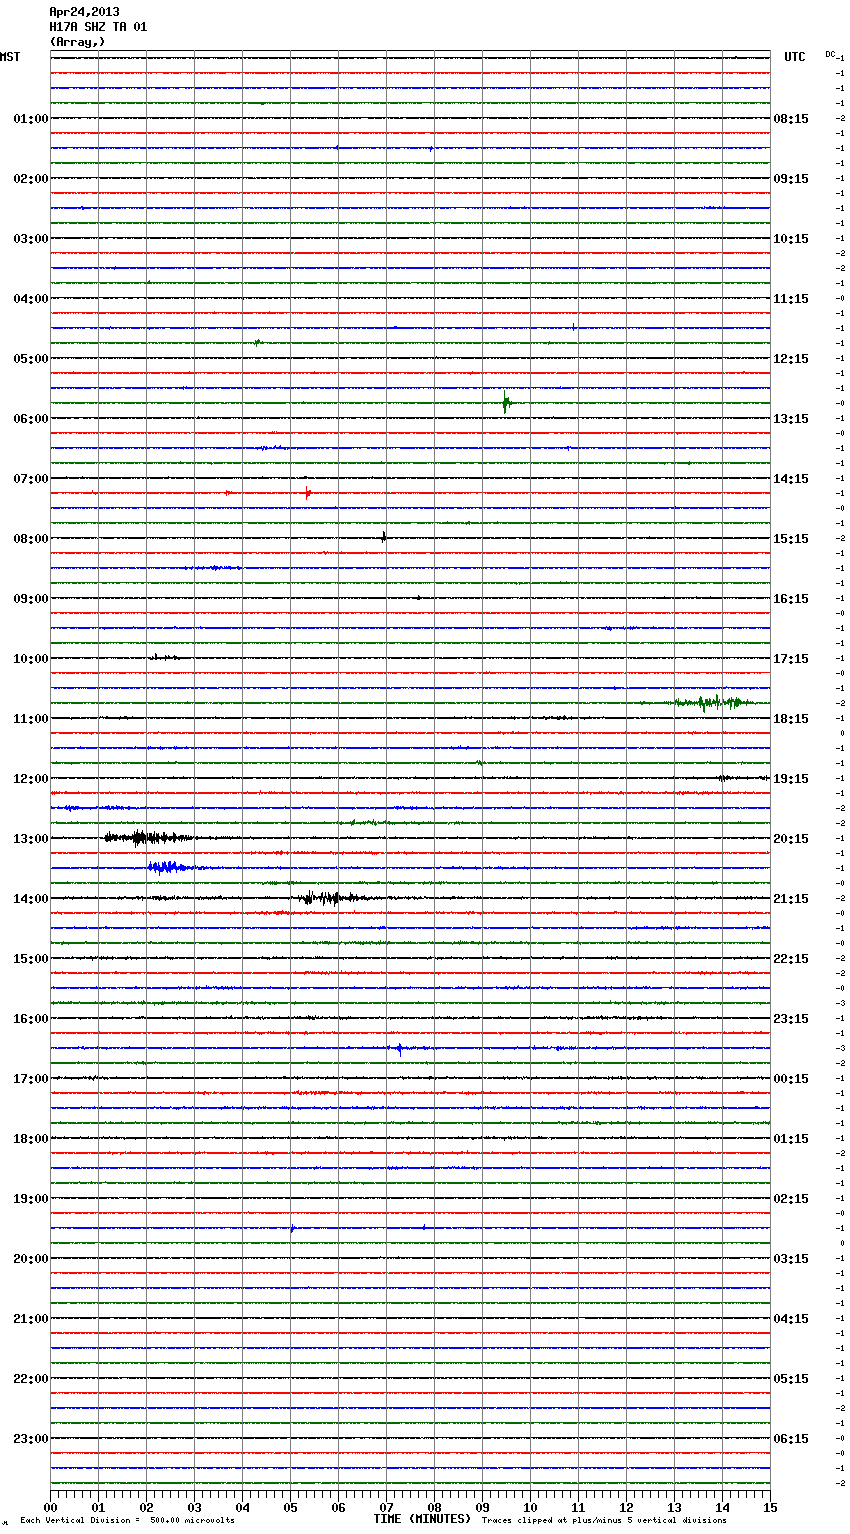Click the black event on the 14:00 trace

[x=325, y=898]
